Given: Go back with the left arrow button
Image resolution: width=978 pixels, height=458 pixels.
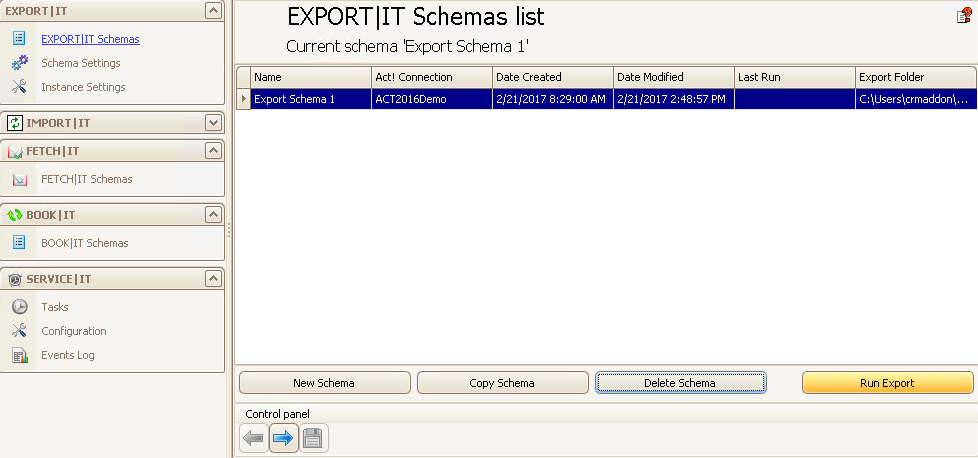Looking at the screenshot, I should 254,439.
